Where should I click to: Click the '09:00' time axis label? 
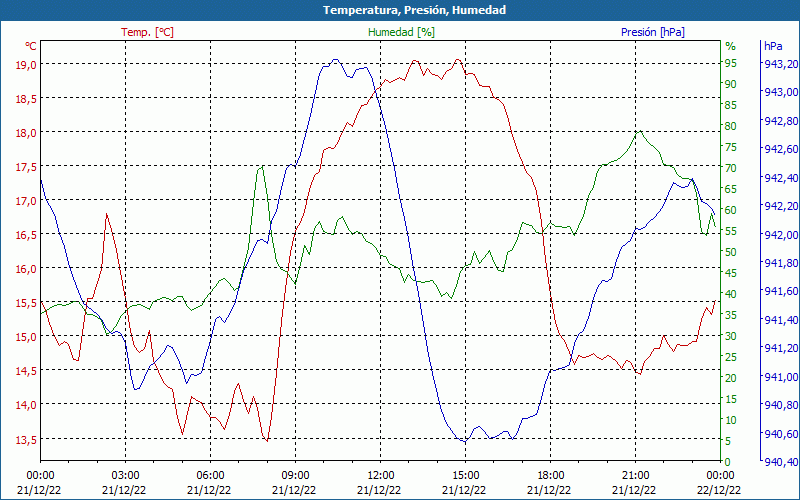[x=295, y=476]
